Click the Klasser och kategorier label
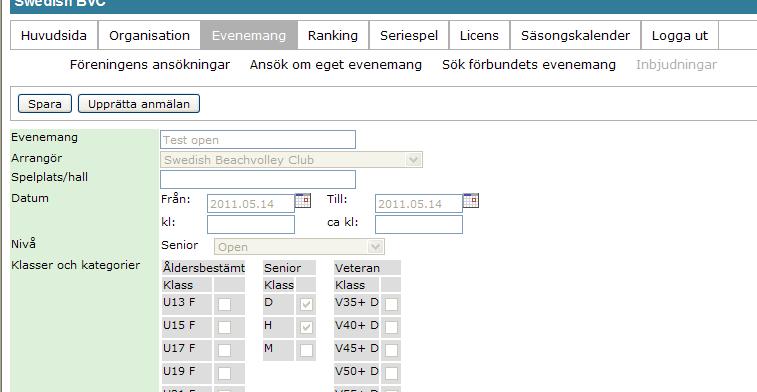This screenshot has height=392, width=757. point(76,265)
